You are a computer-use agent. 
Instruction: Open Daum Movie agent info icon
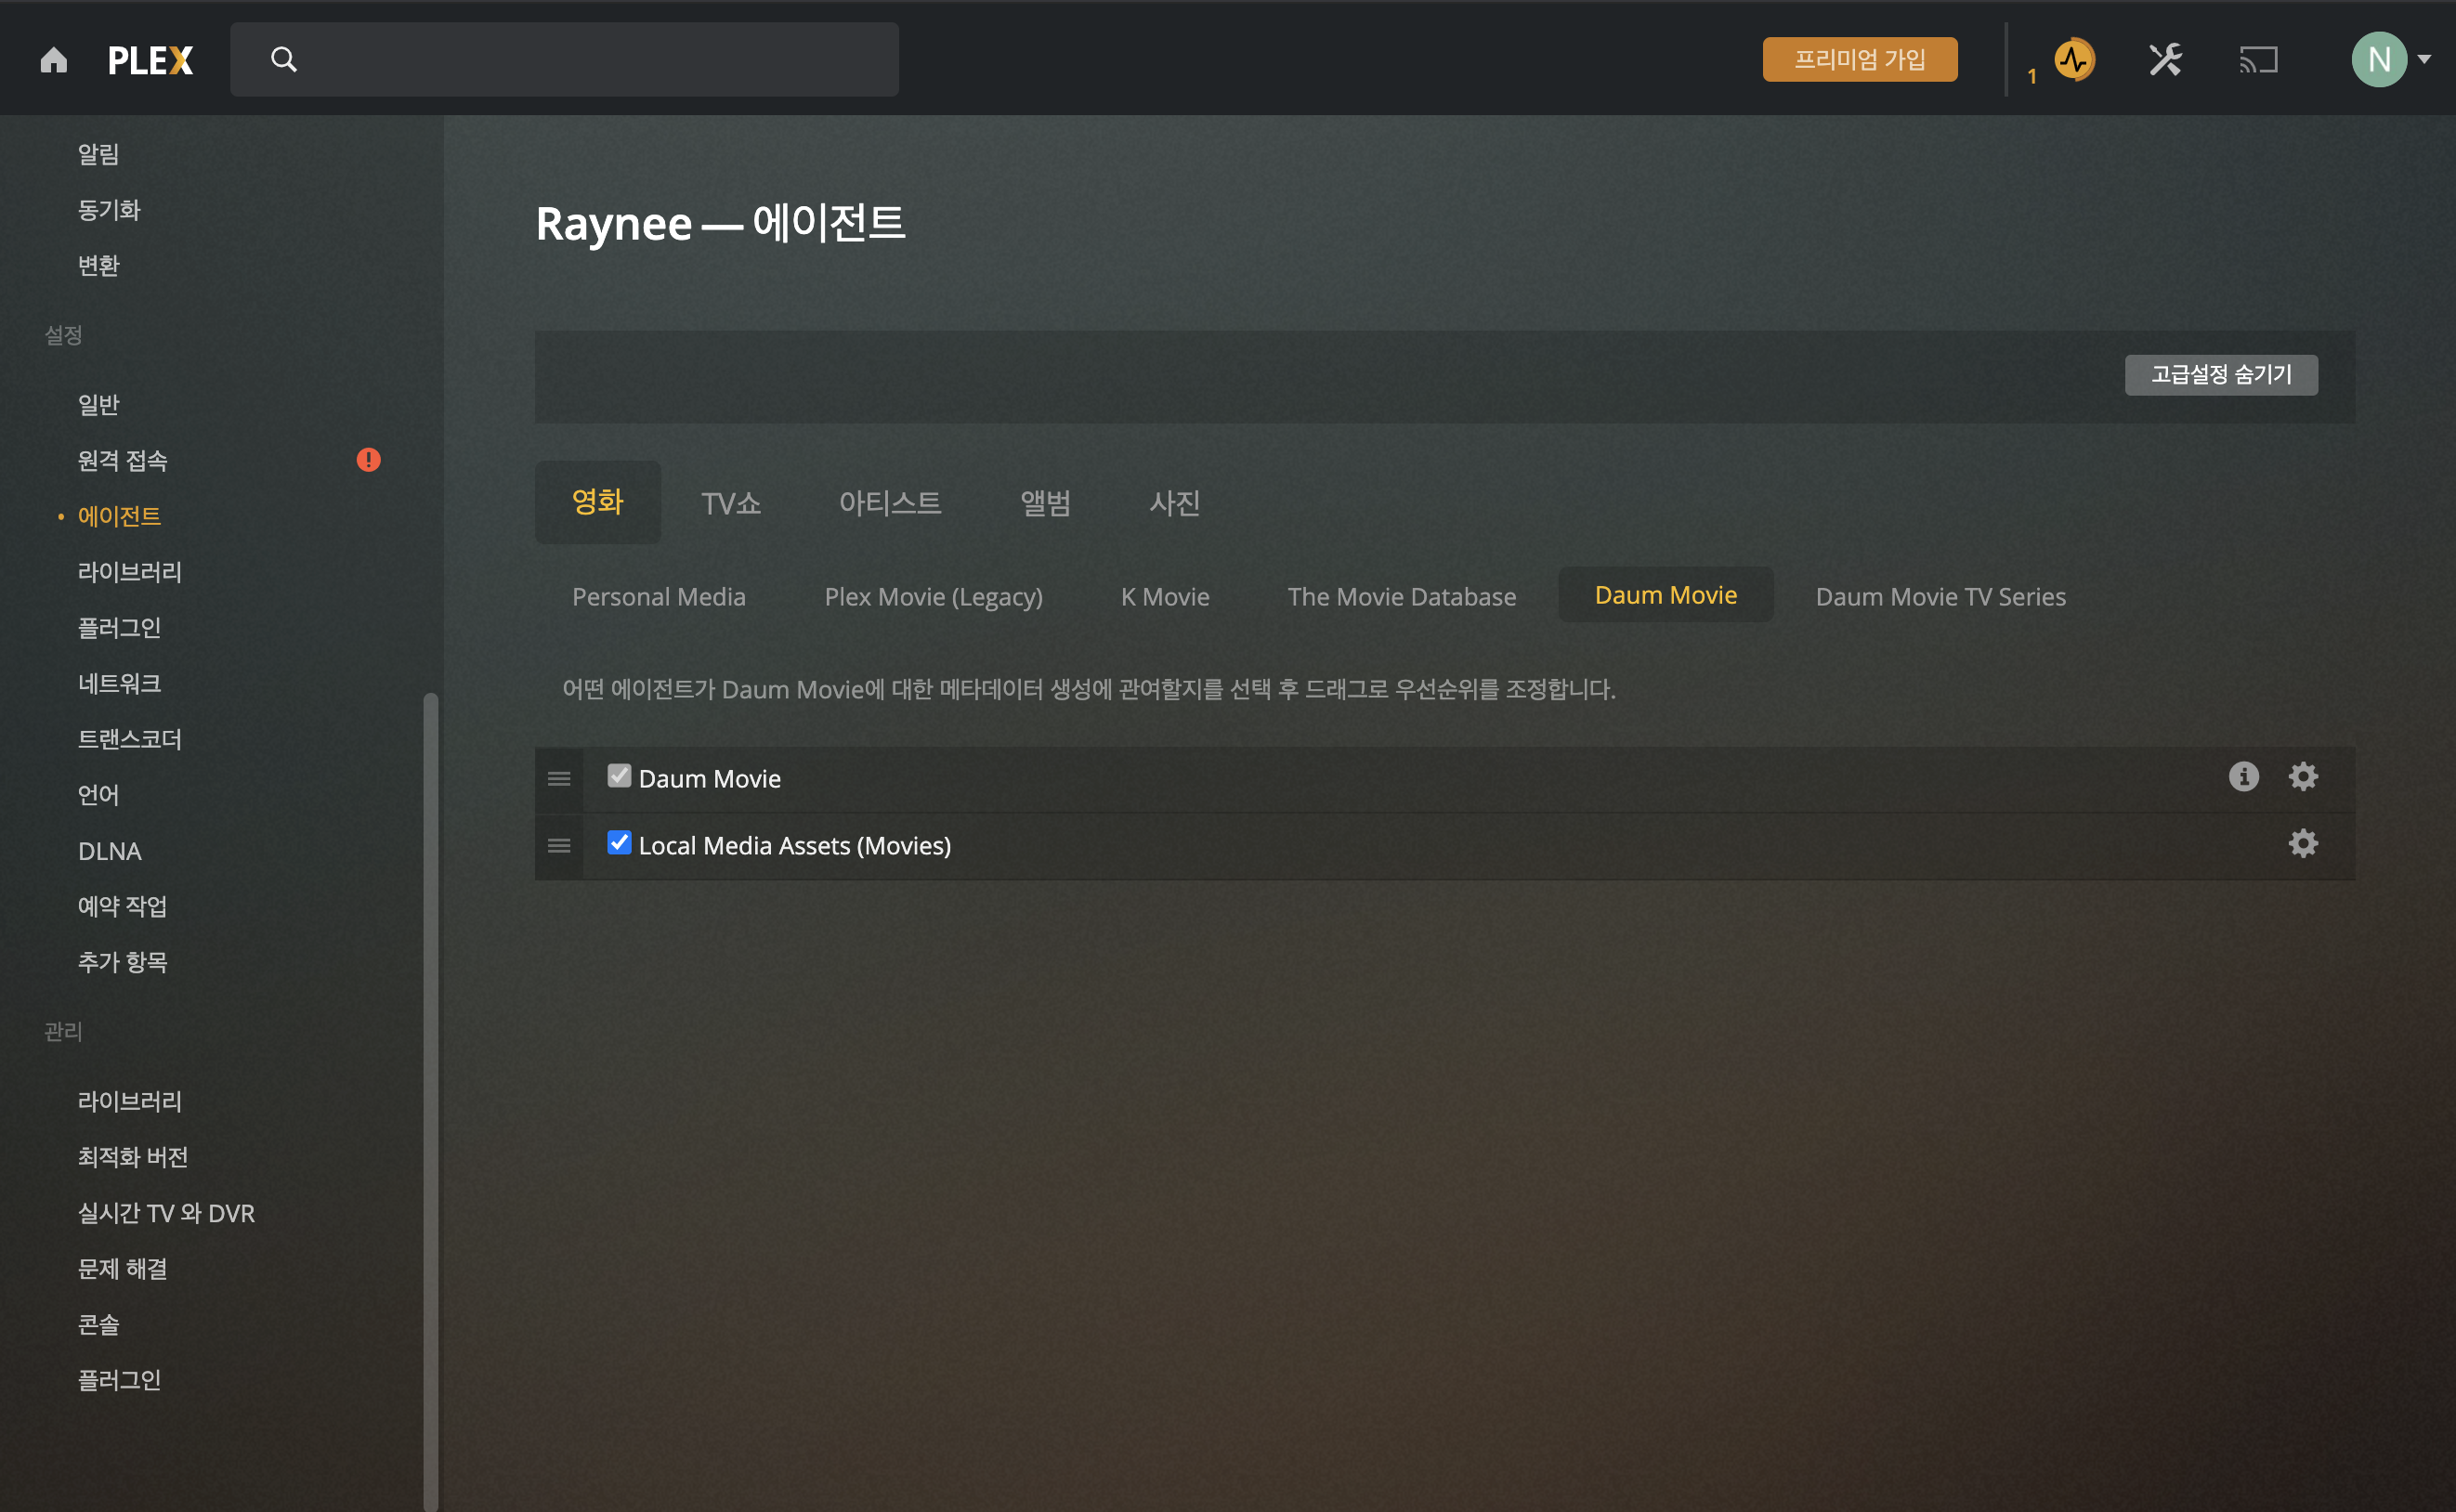click(2243, 777)
